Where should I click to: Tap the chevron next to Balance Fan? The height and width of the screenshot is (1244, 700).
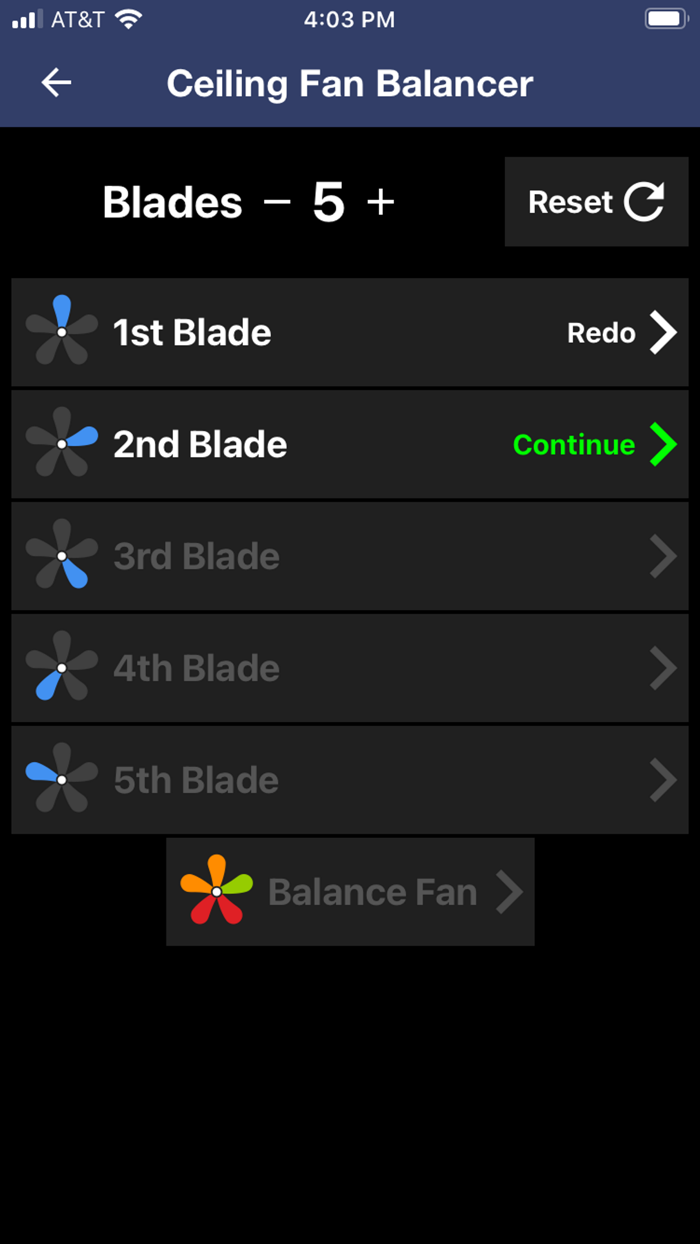coord(511,891)
